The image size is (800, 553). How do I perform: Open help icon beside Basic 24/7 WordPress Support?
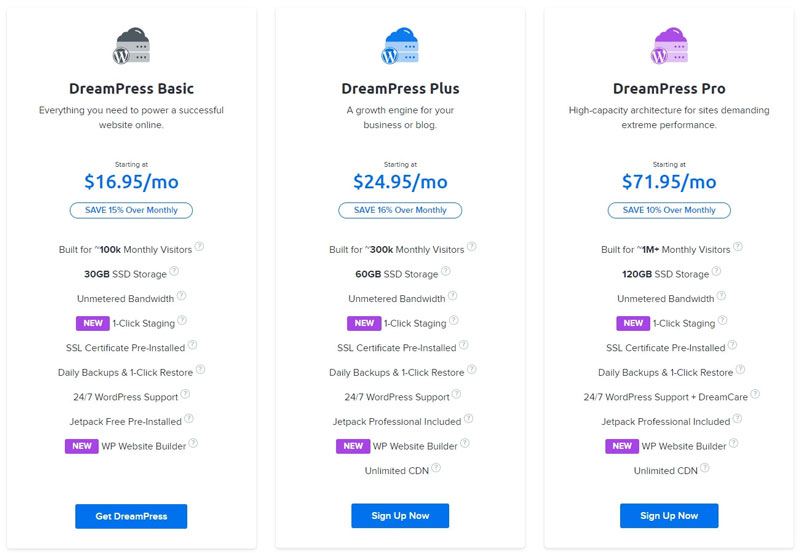pyautogui.click(x=185, y=394)
